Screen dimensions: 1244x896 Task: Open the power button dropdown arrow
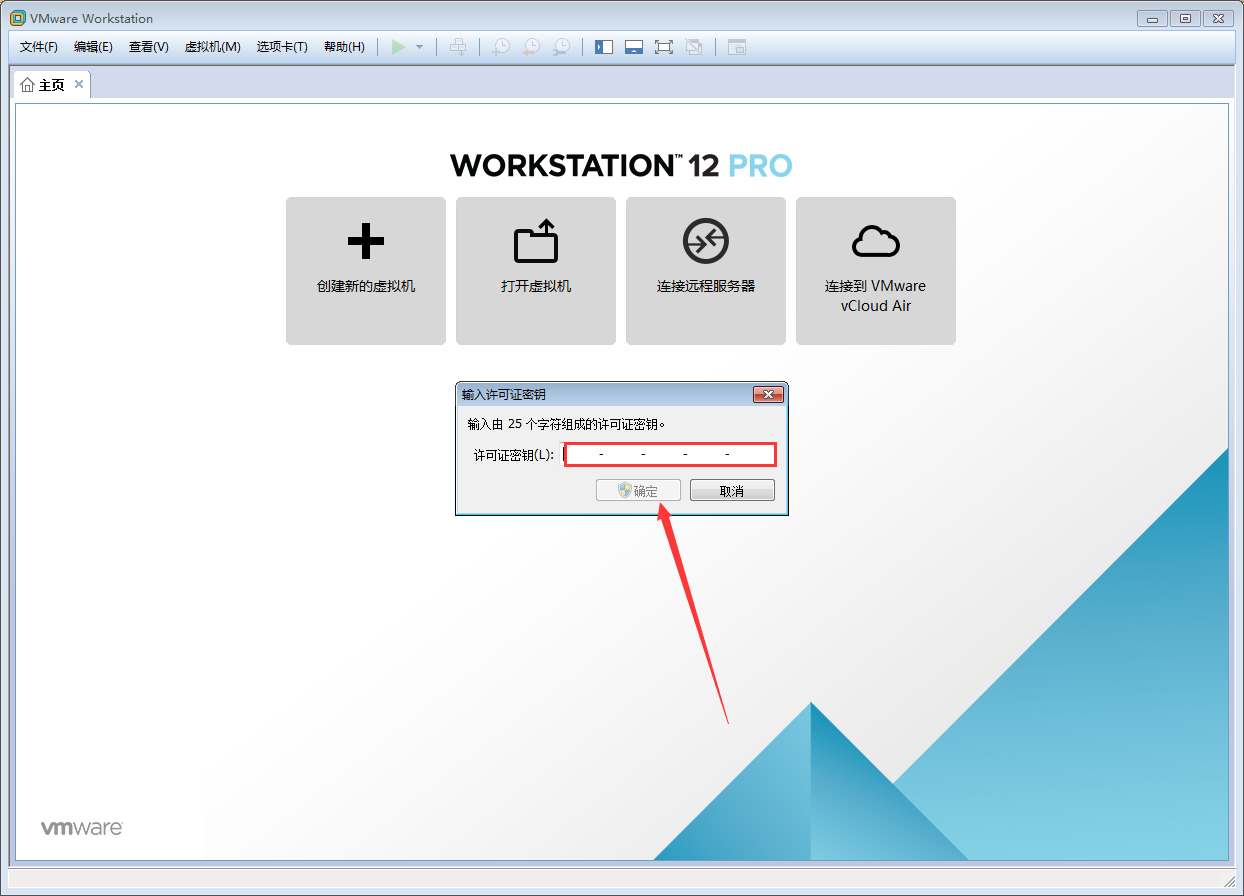418,46
